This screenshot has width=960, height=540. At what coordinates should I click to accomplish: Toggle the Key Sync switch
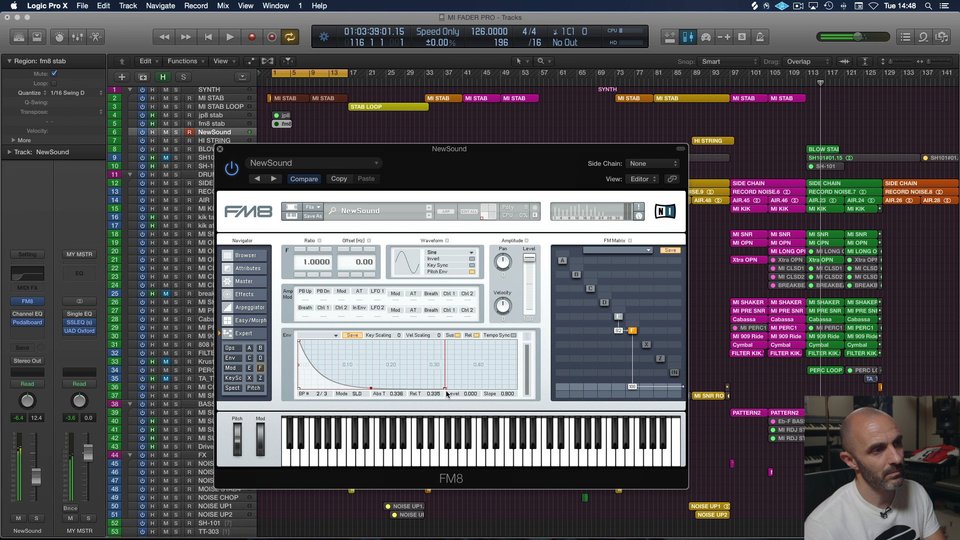pyautogui.click(x=471, y=265)
